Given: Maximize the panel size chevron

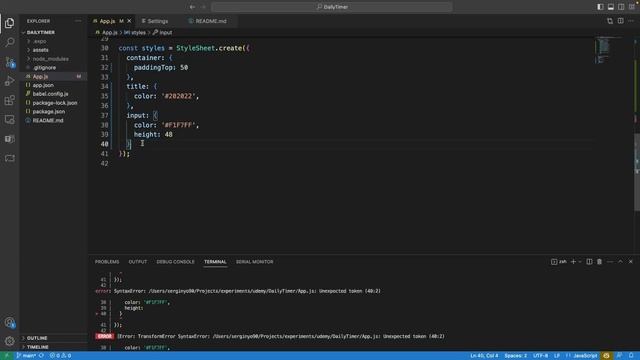Looking at the screenshot, I should (620, 262).
